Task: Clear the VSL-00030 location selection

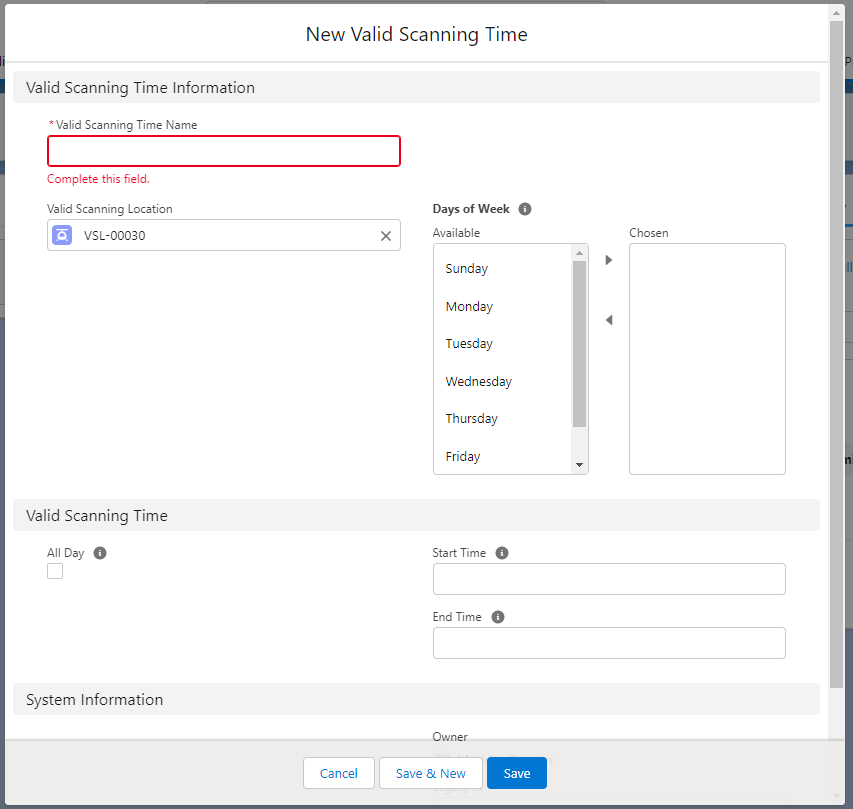Action: 385,235
